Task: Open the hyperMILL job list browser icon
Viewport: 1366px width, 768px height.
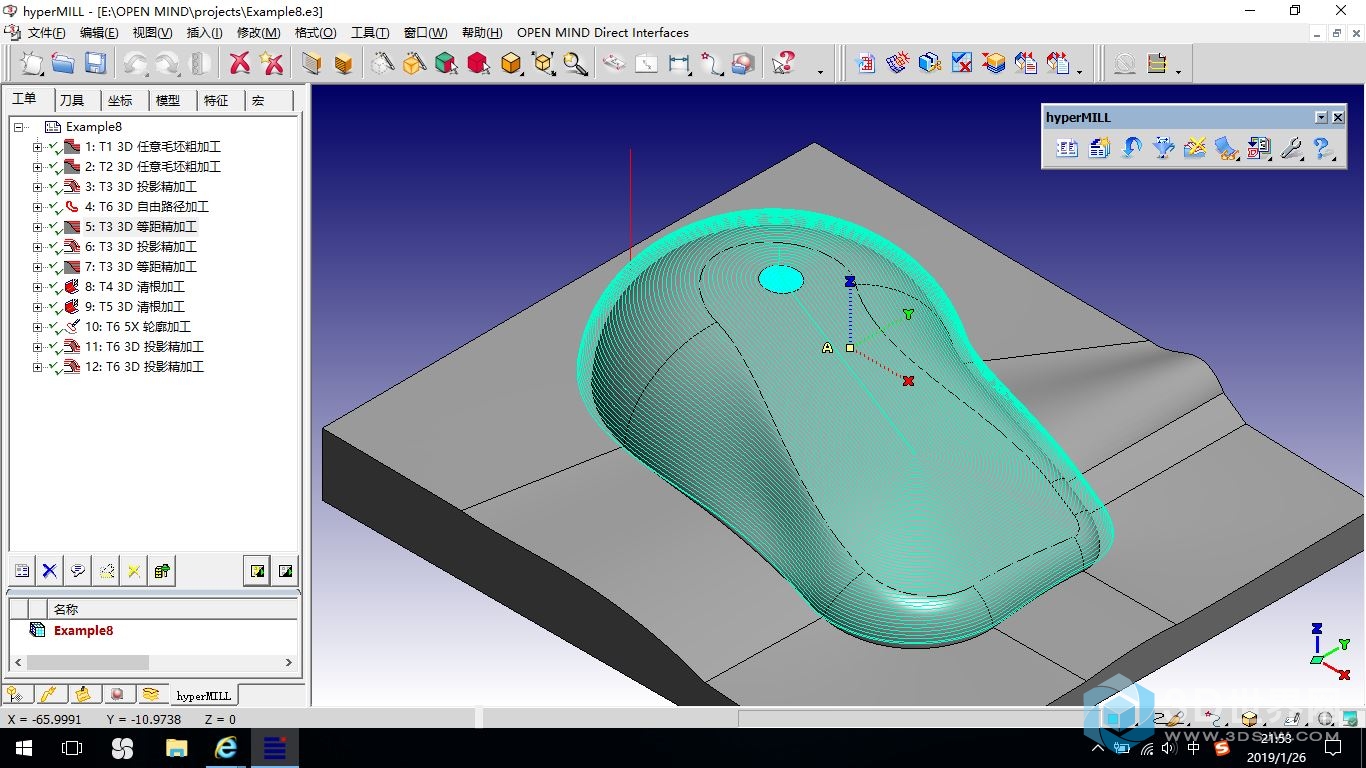Action: (1067, 149)
